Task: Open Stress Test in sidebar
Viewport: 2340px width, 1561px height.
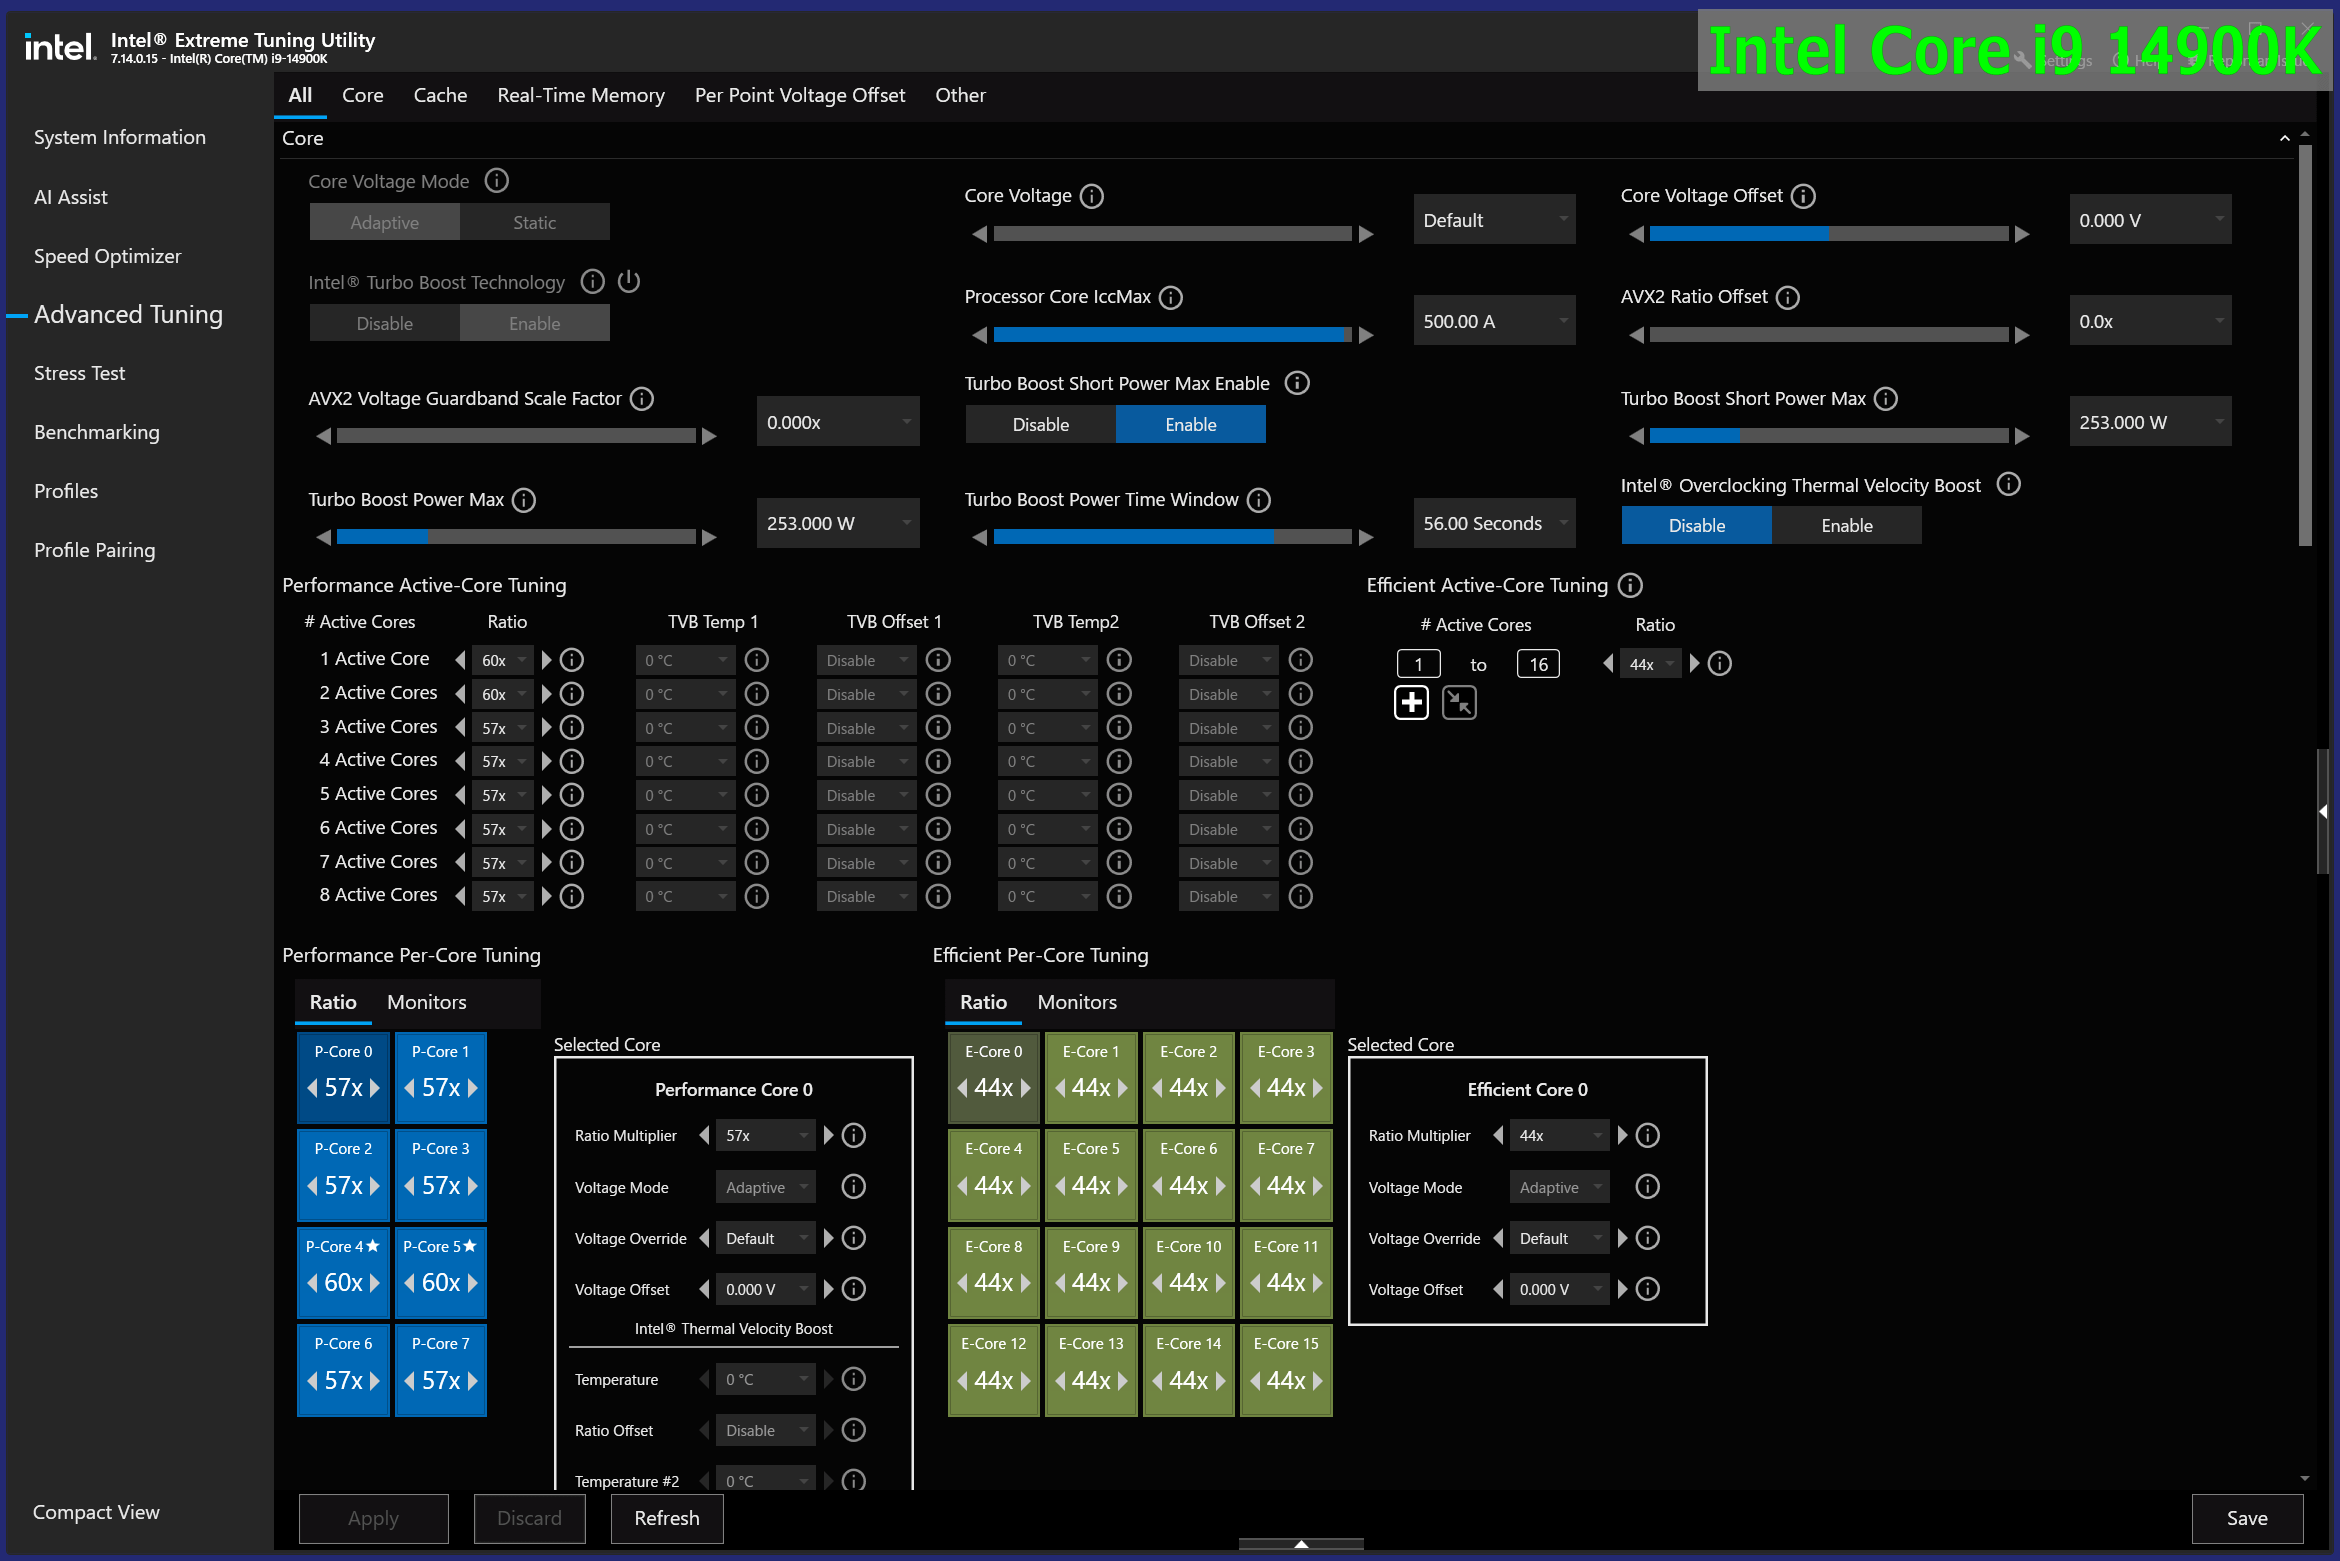Action: point(80,373)
